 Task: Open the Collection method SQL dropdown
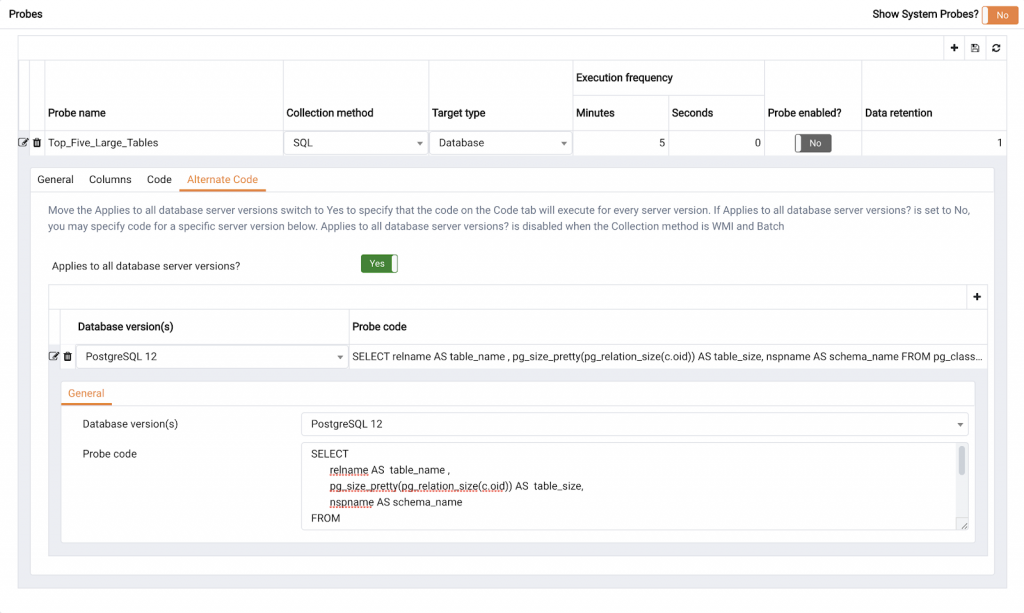[x=355, y=143]
